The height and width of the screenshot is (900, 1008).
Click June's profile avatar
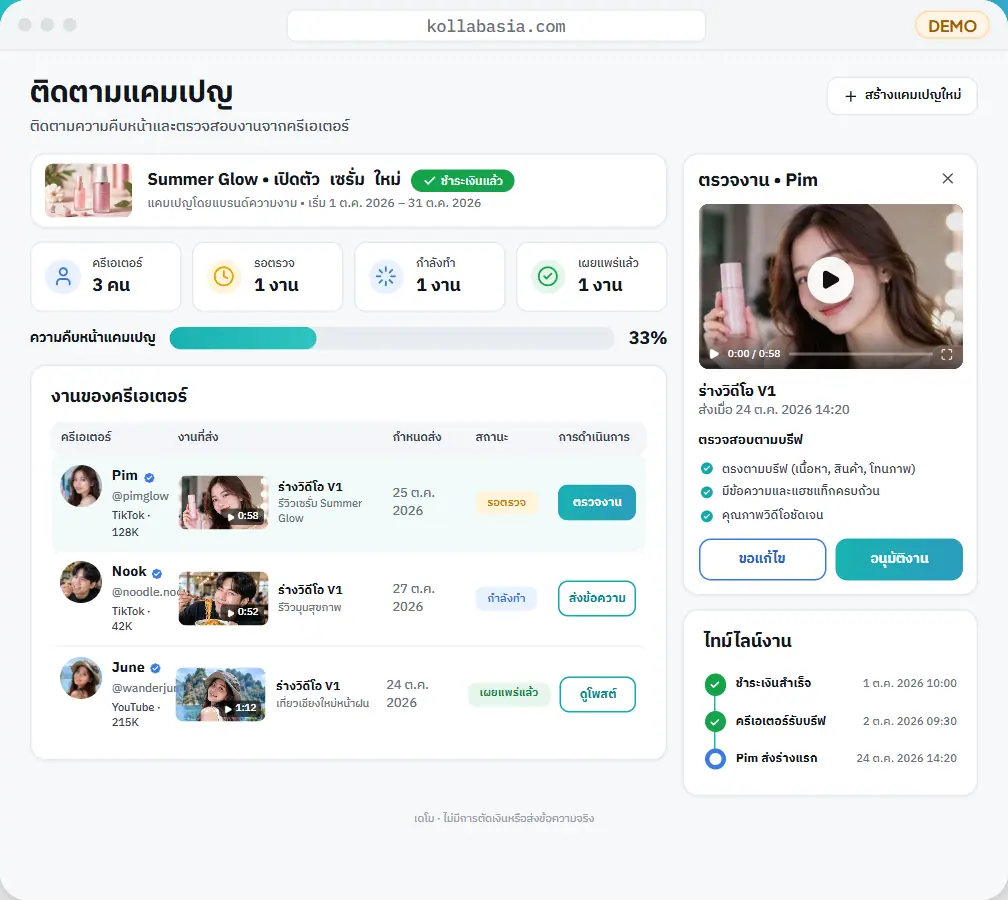click(81, 678)
